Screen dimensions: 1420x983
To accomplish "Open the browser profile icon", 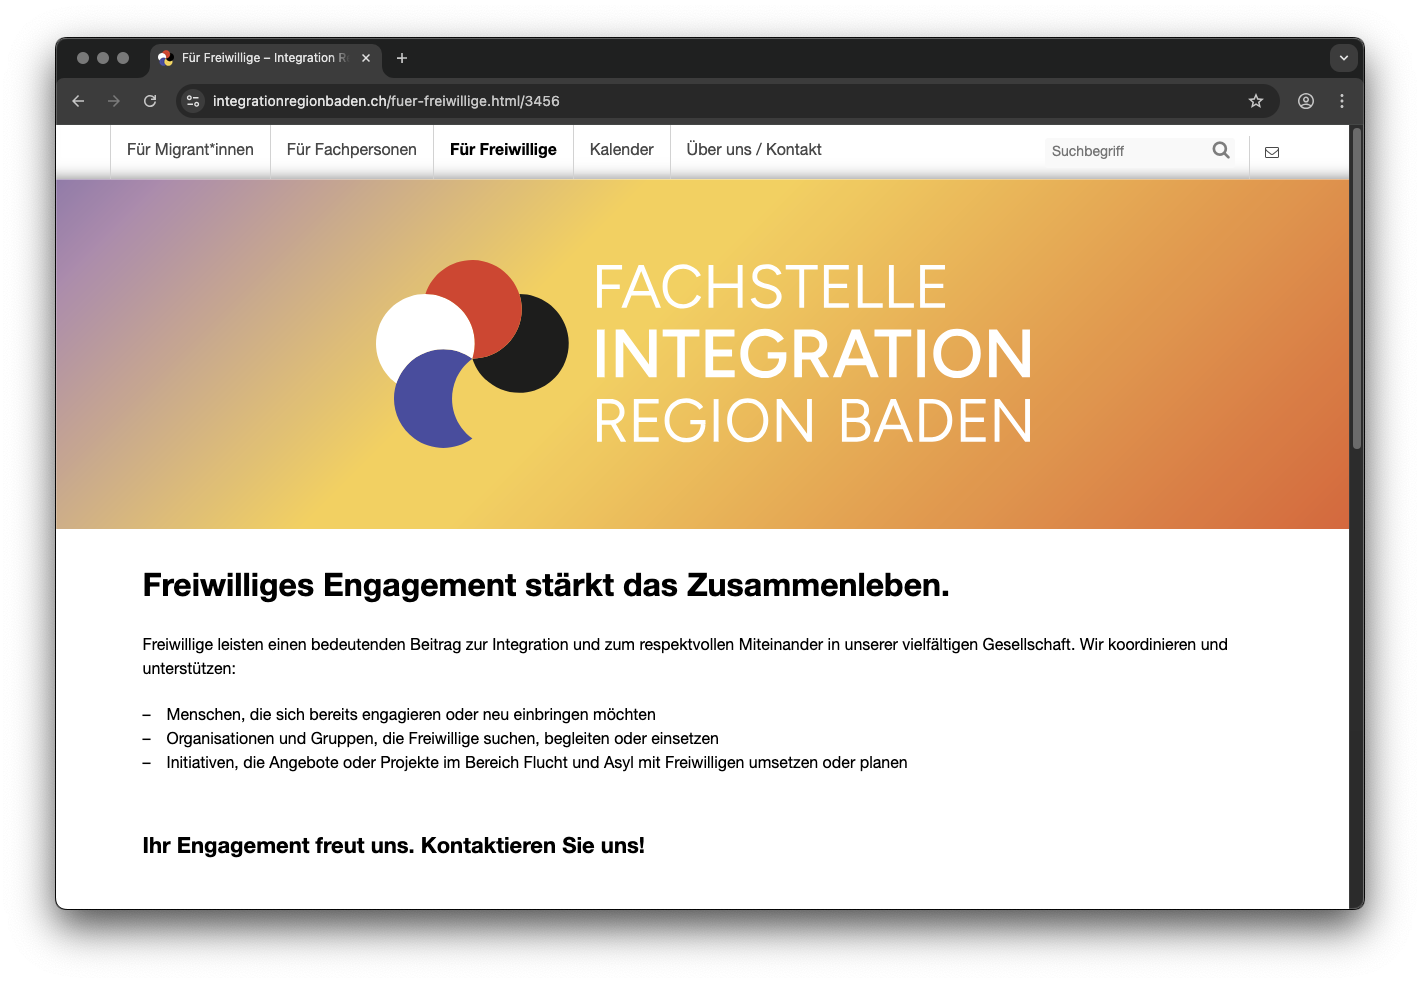I will [x=1306, y=101].
